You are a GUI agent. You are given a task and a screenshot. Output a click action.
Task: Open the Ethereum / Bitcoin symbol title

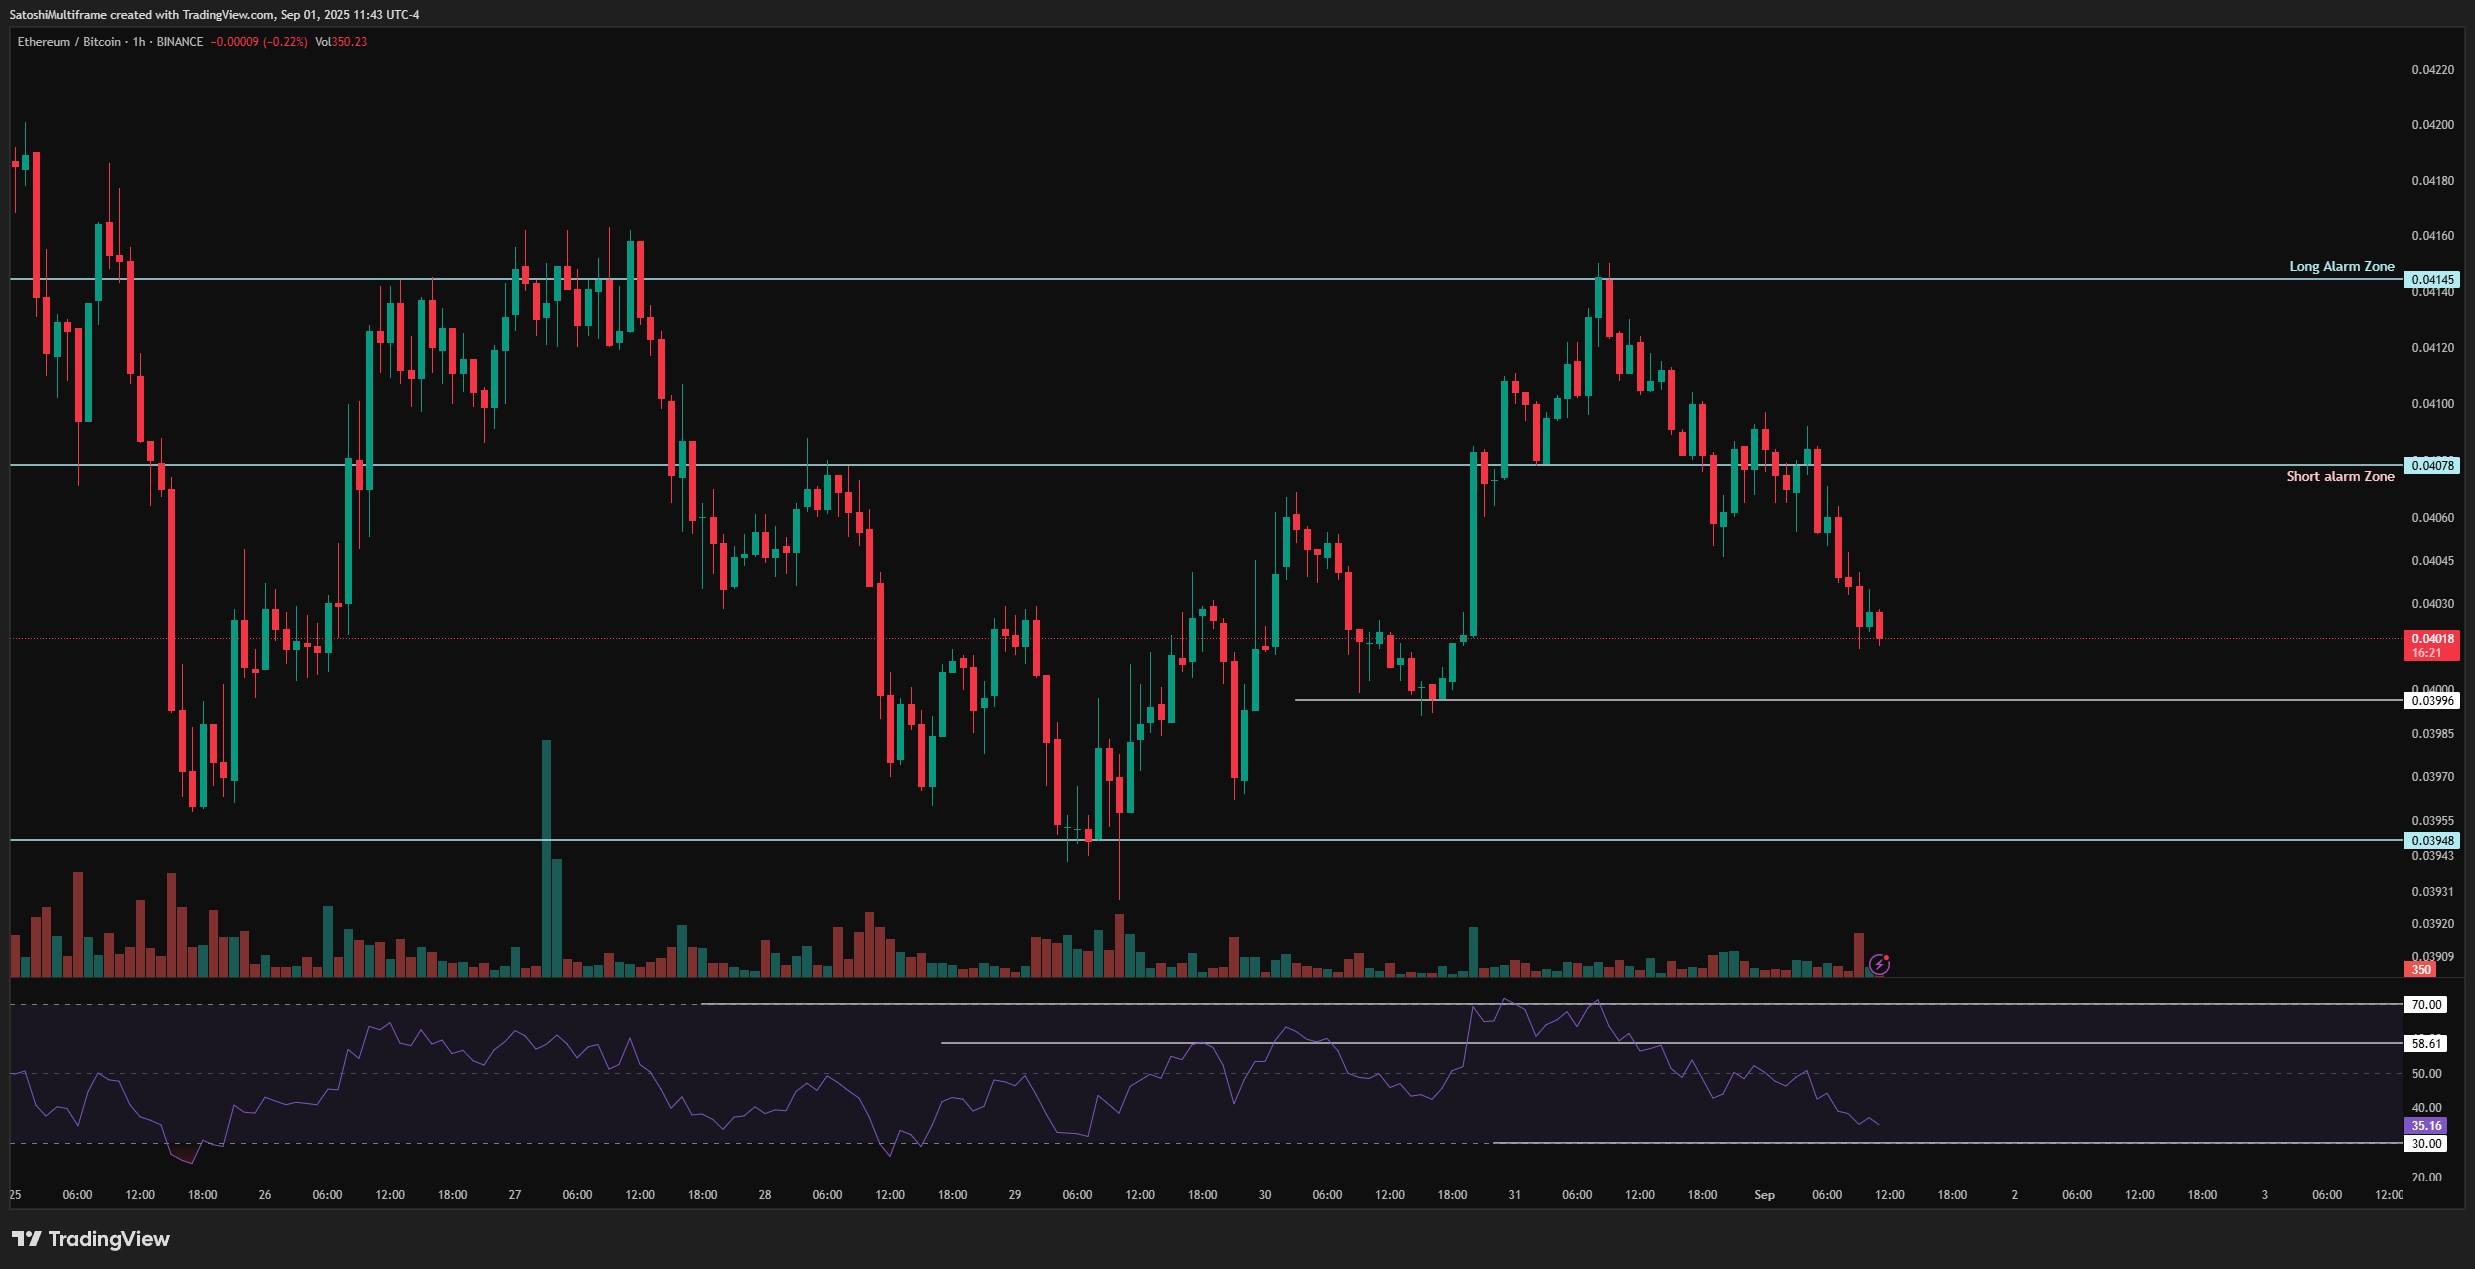pyautogui.click(x=69, y=42)
